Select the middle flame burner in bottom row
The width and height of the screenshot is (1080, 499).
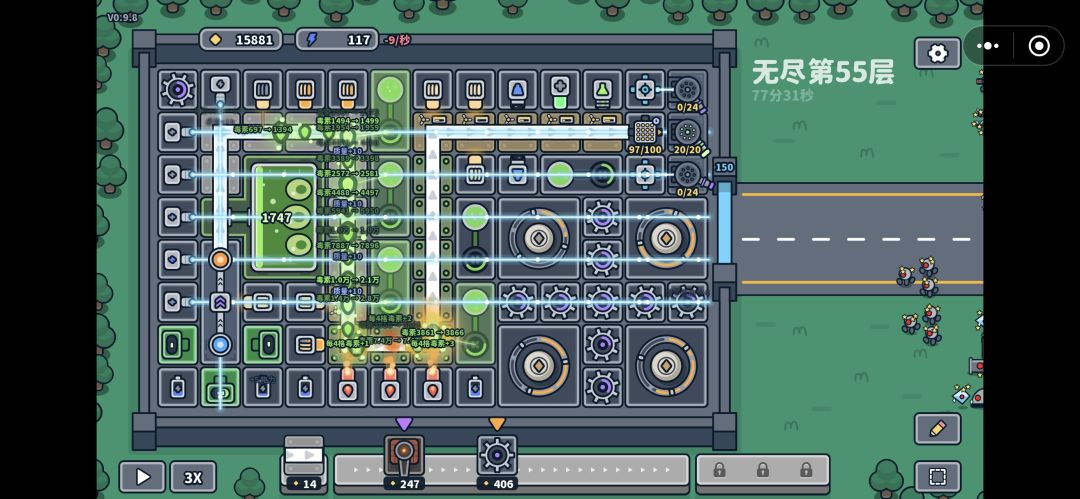point(391,387)
